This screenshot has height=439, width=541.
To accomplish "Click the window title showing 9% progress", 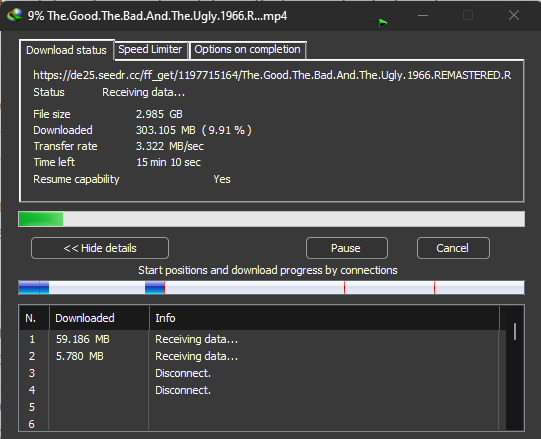I will click(x=157, y=16).
